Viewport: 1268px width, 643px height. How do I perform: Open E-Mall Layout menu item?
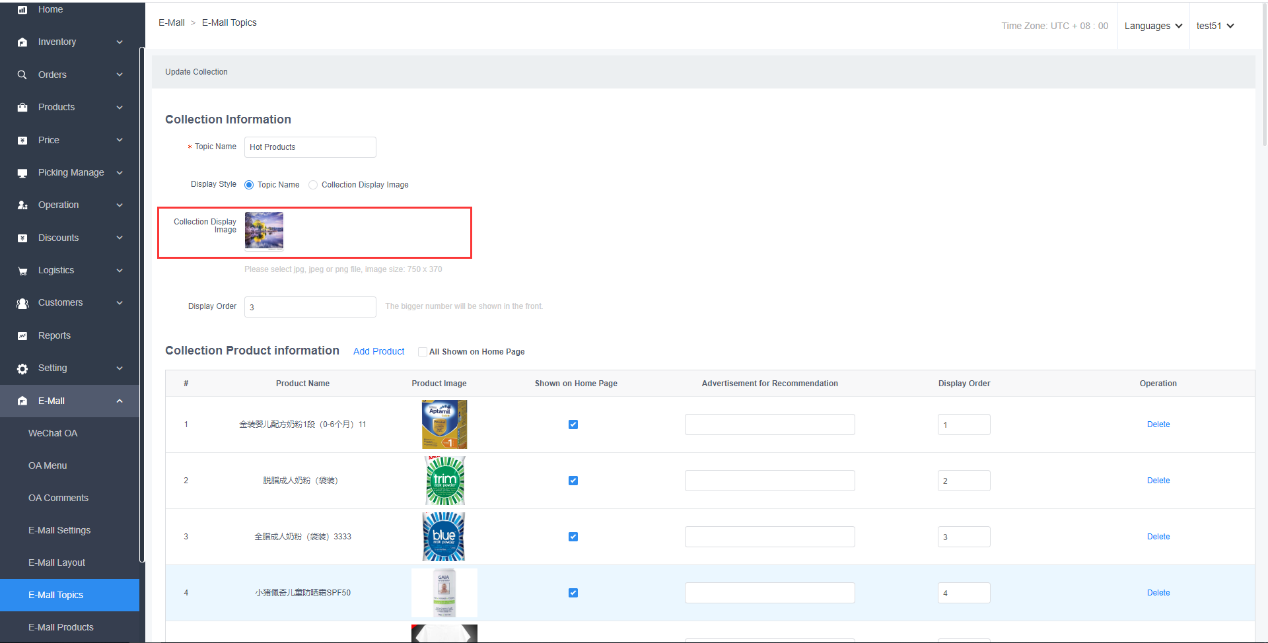[x=57, y=563]
